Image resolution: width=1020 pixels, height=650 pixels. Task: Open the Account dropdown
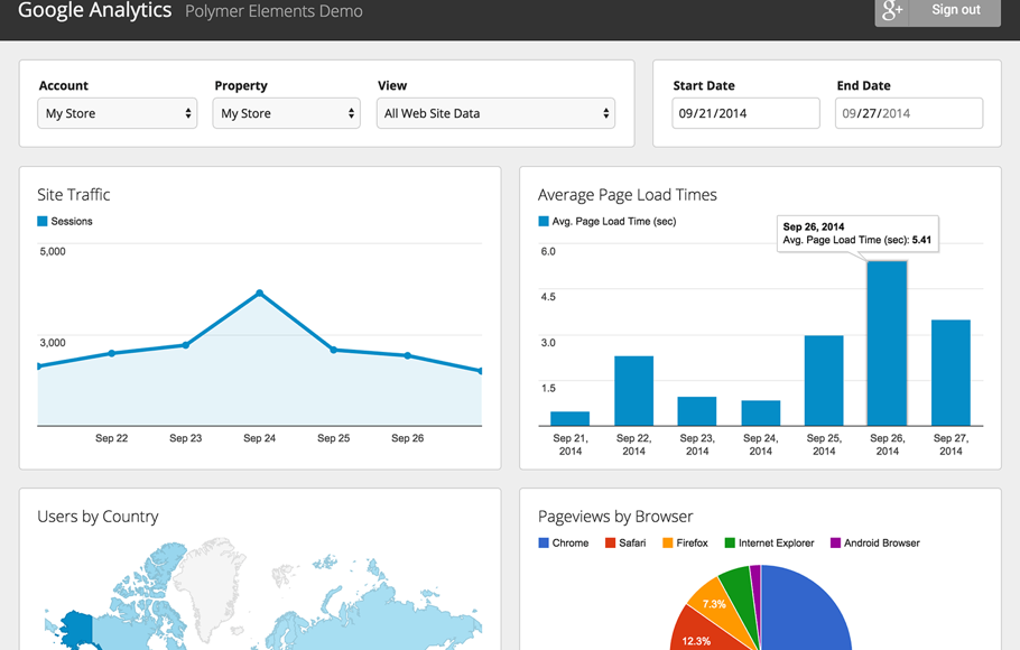(x=117, y=114)
